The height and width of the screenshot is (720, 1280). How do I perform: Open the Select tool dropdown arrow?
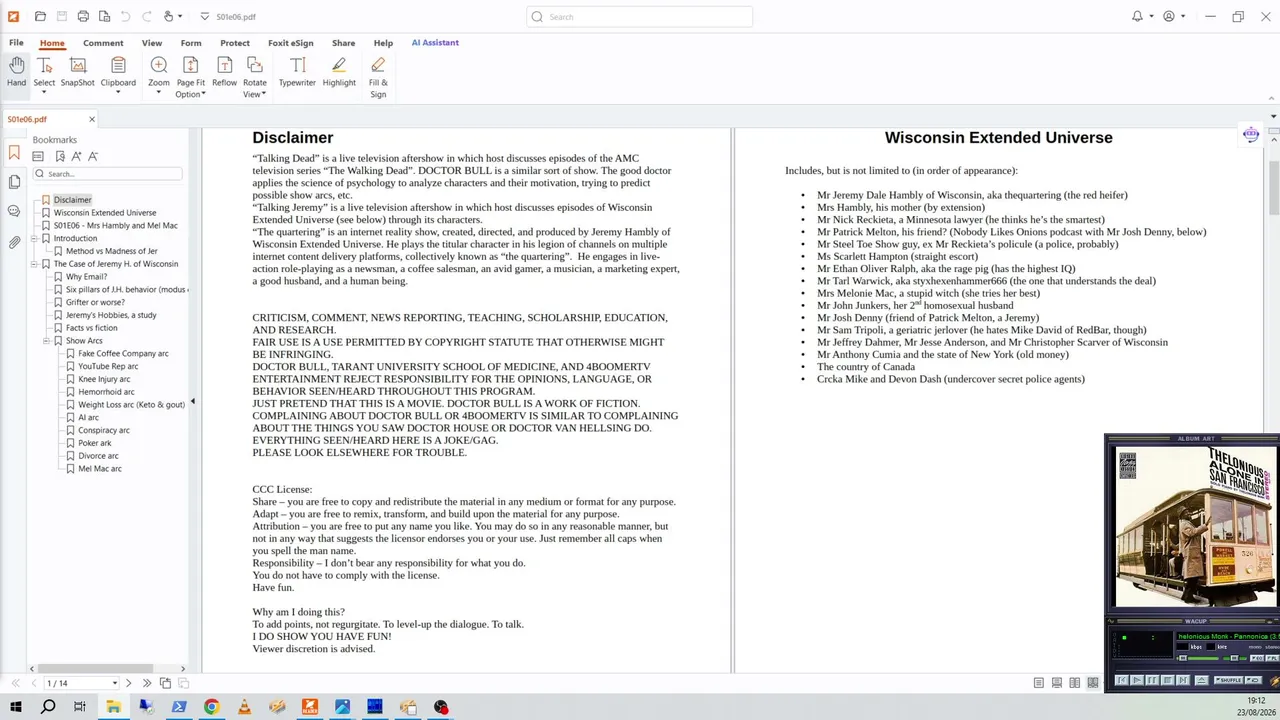pos(44,93)
